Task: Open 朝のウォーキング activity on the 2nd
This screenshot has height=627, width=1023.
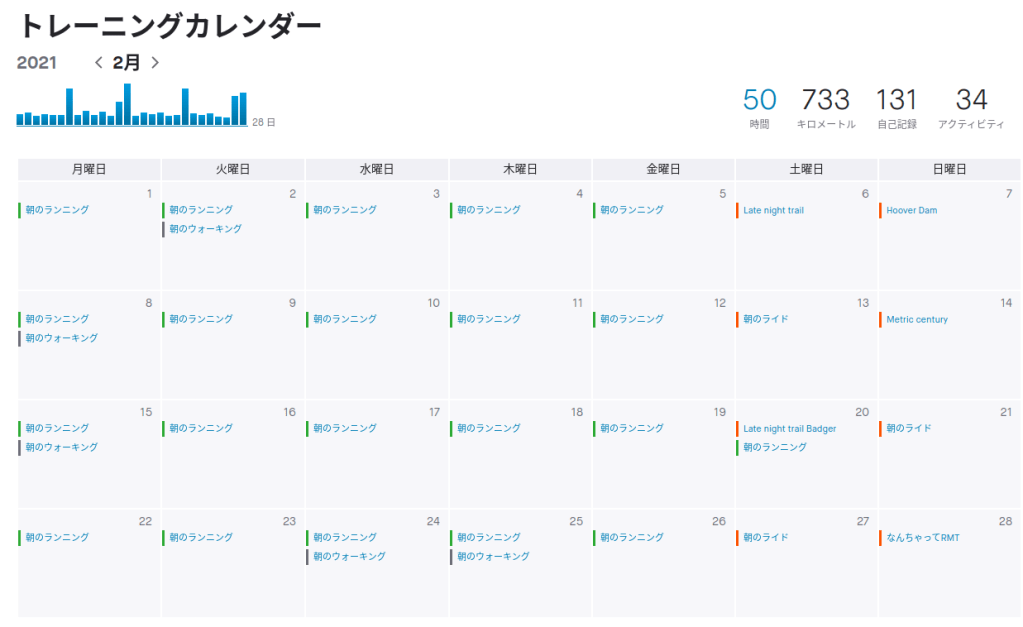Action: [x=205, y=229]
